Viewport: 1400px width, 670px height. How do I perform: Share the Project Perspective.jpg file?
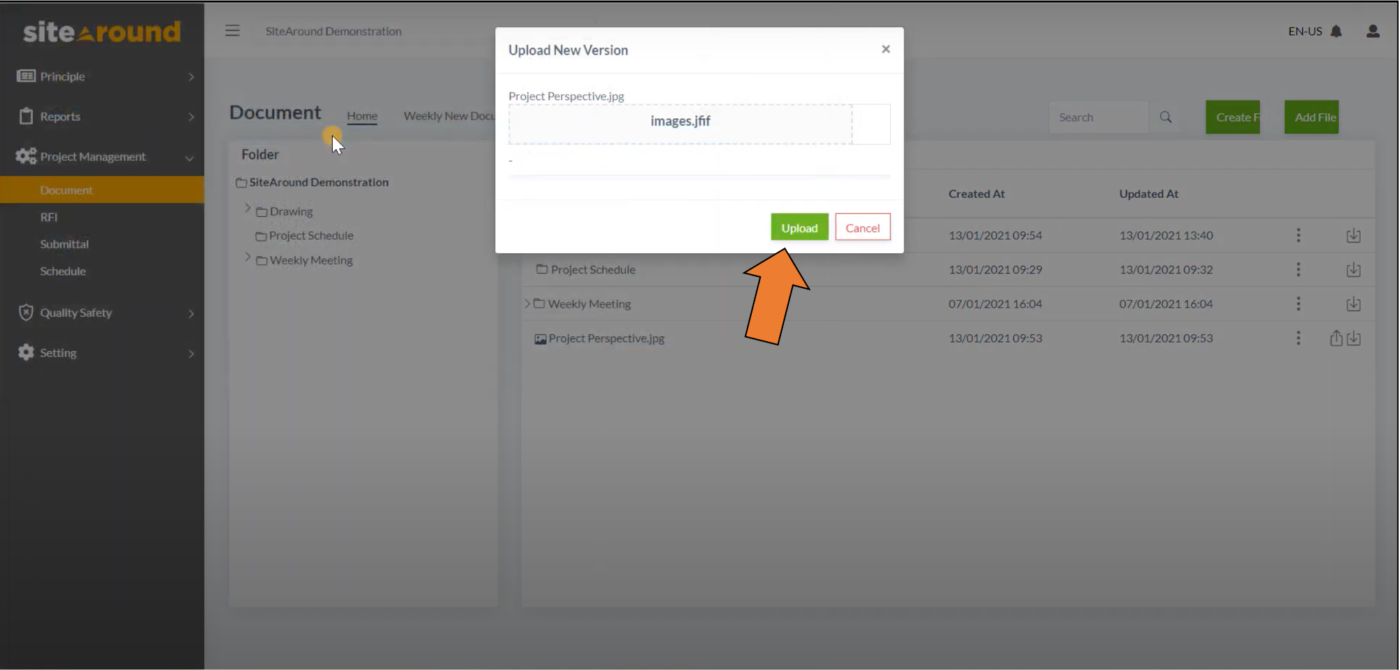click(1336, 338)
